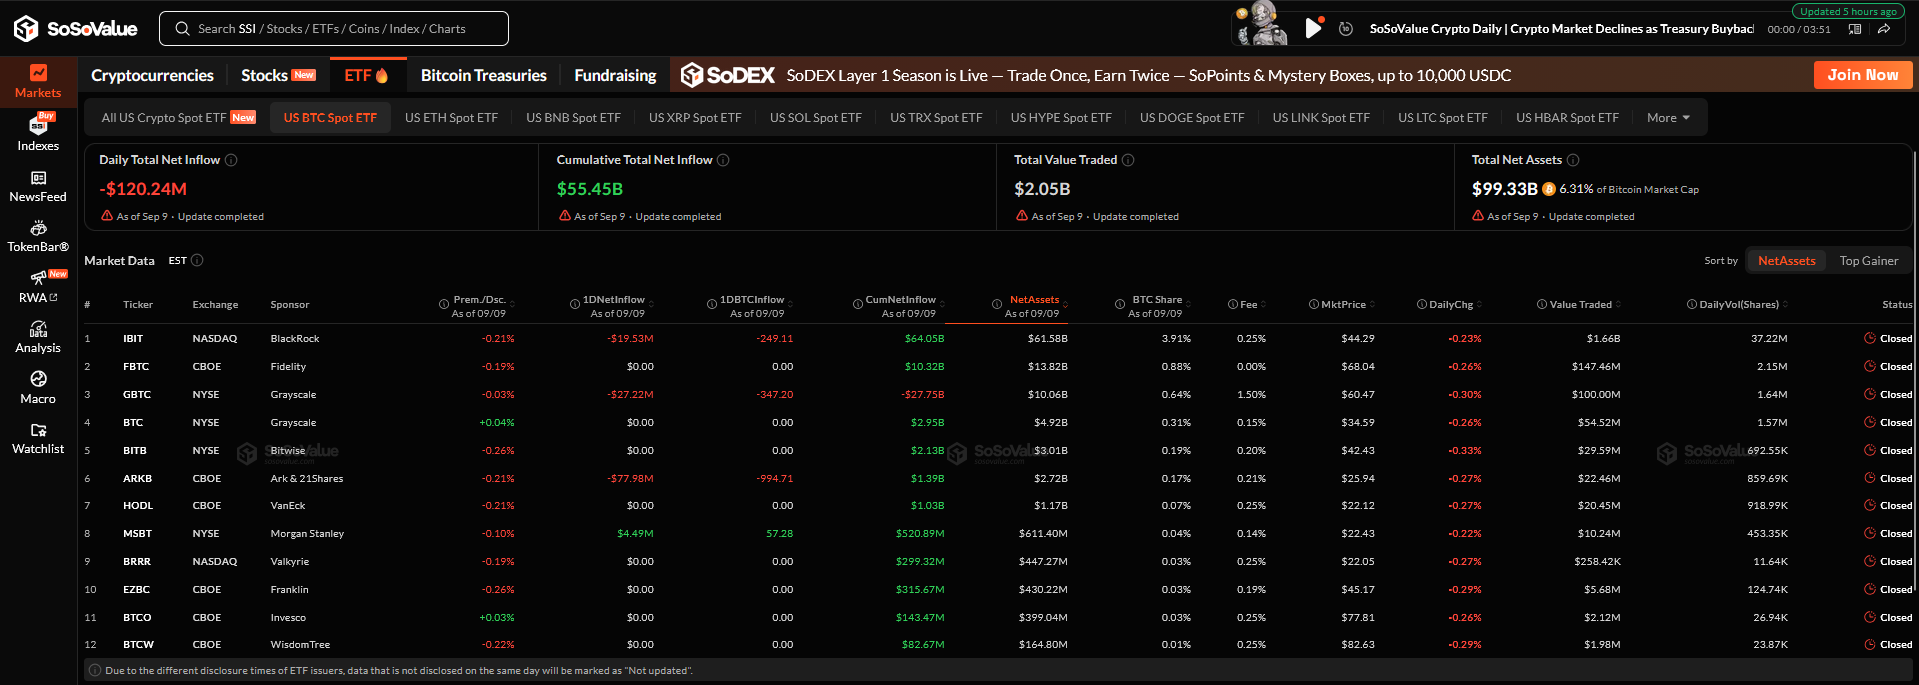
Task: Click the Closed status for WisdomTree BTCW
Action: pyautogui.click(x=1888, y=645)
